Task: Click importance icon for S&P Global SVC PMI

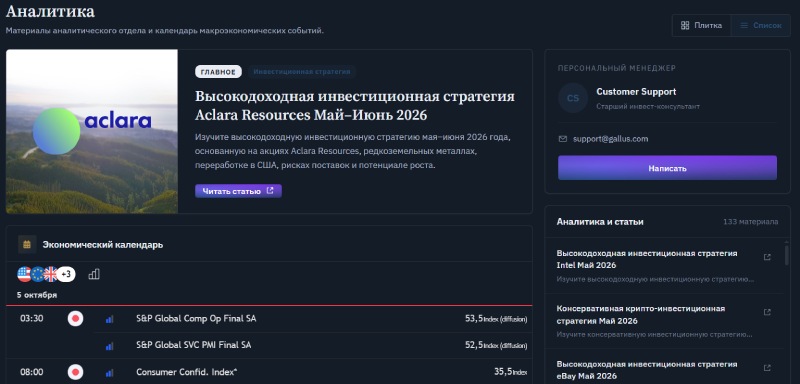Action: [x=109, y=346]
